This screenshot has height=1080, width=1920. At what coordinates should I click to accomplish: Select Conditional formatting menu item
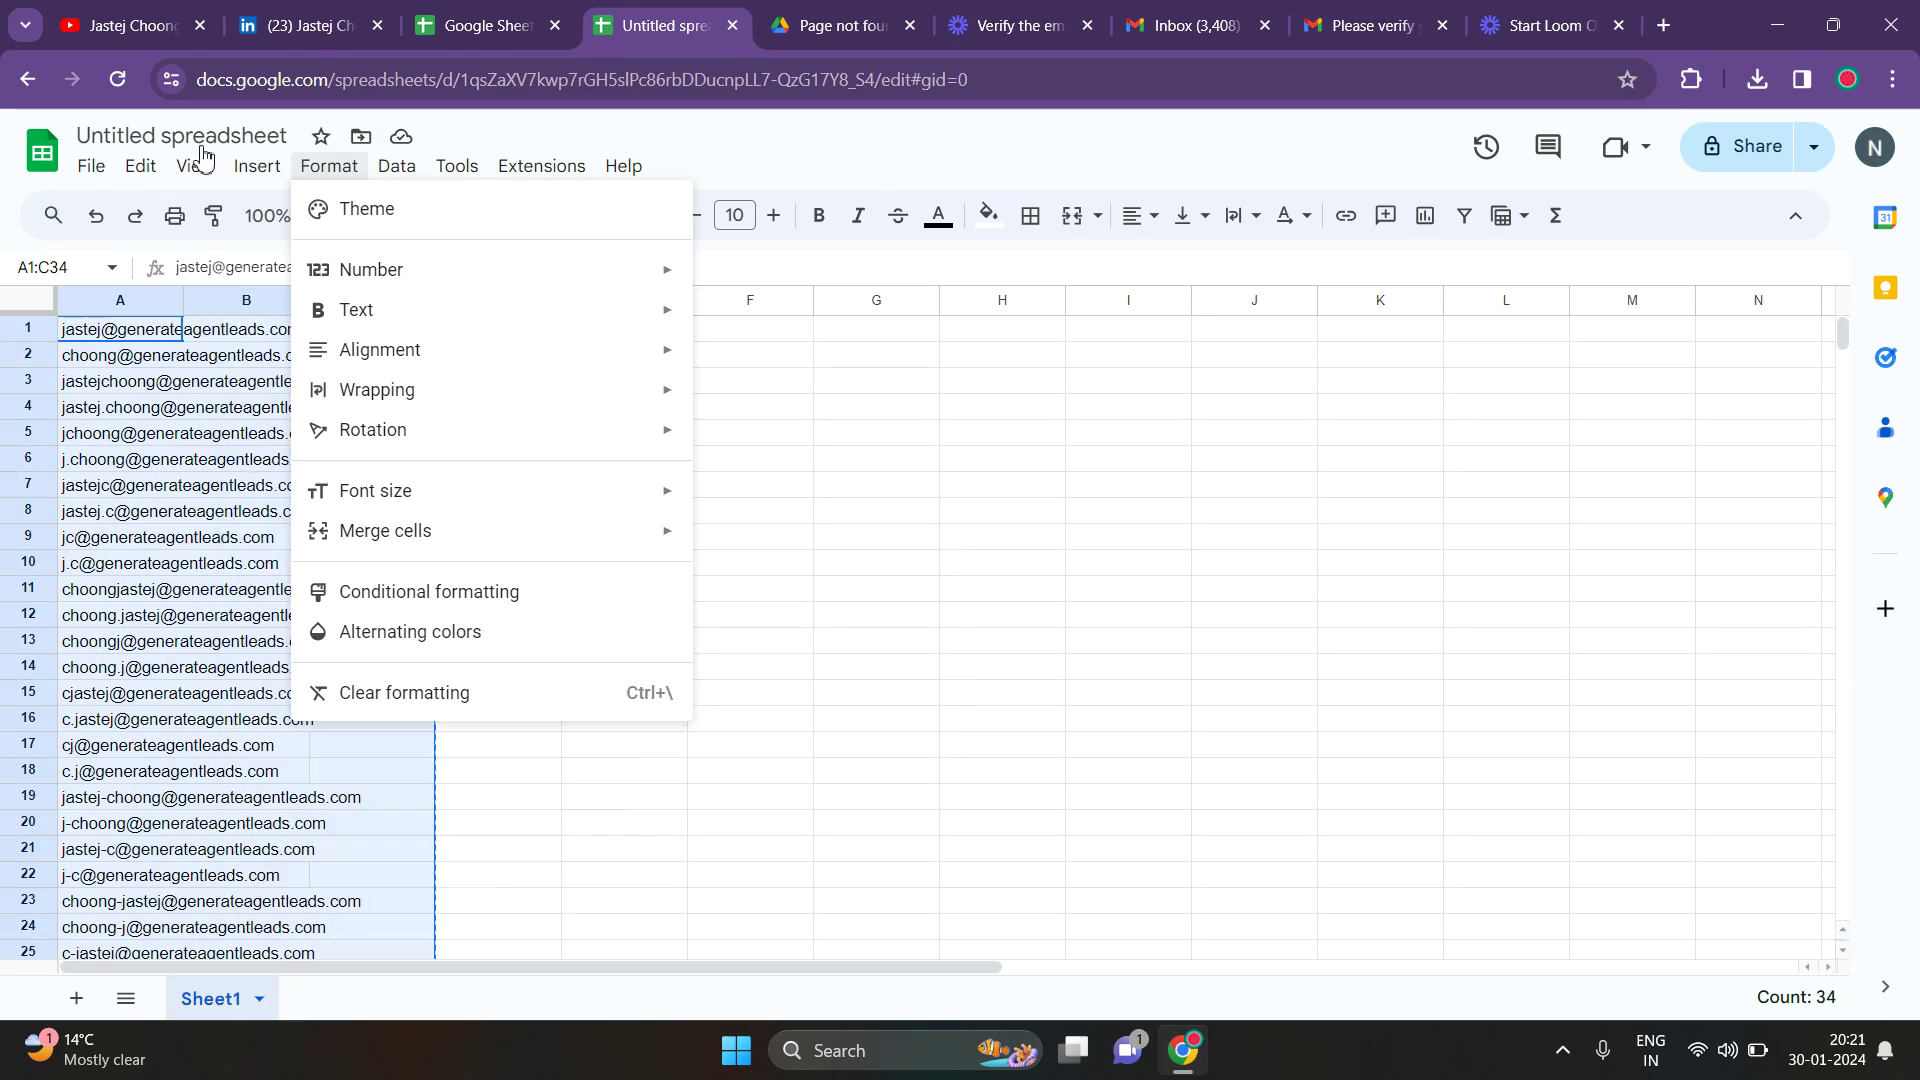coord(429,592)
